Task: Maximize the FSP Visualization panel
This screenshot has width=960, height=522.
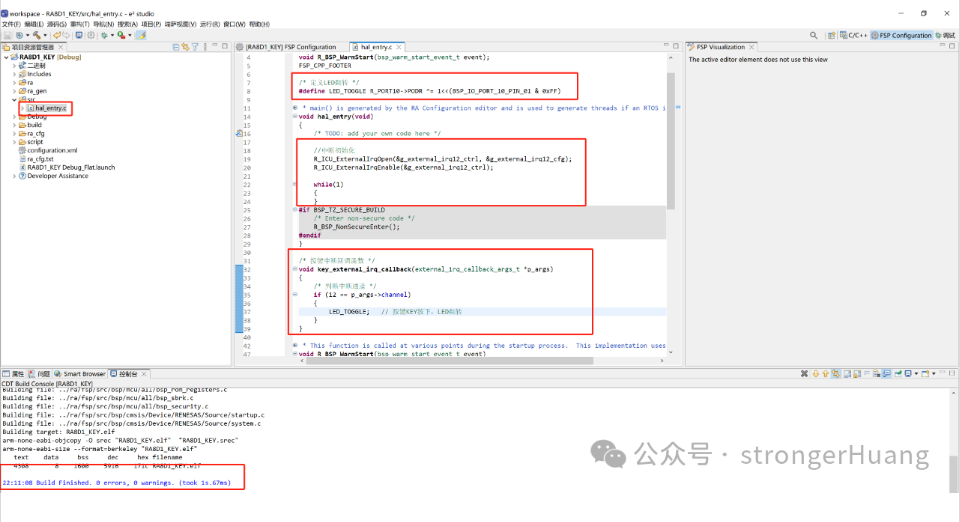Action: point(952,46)
